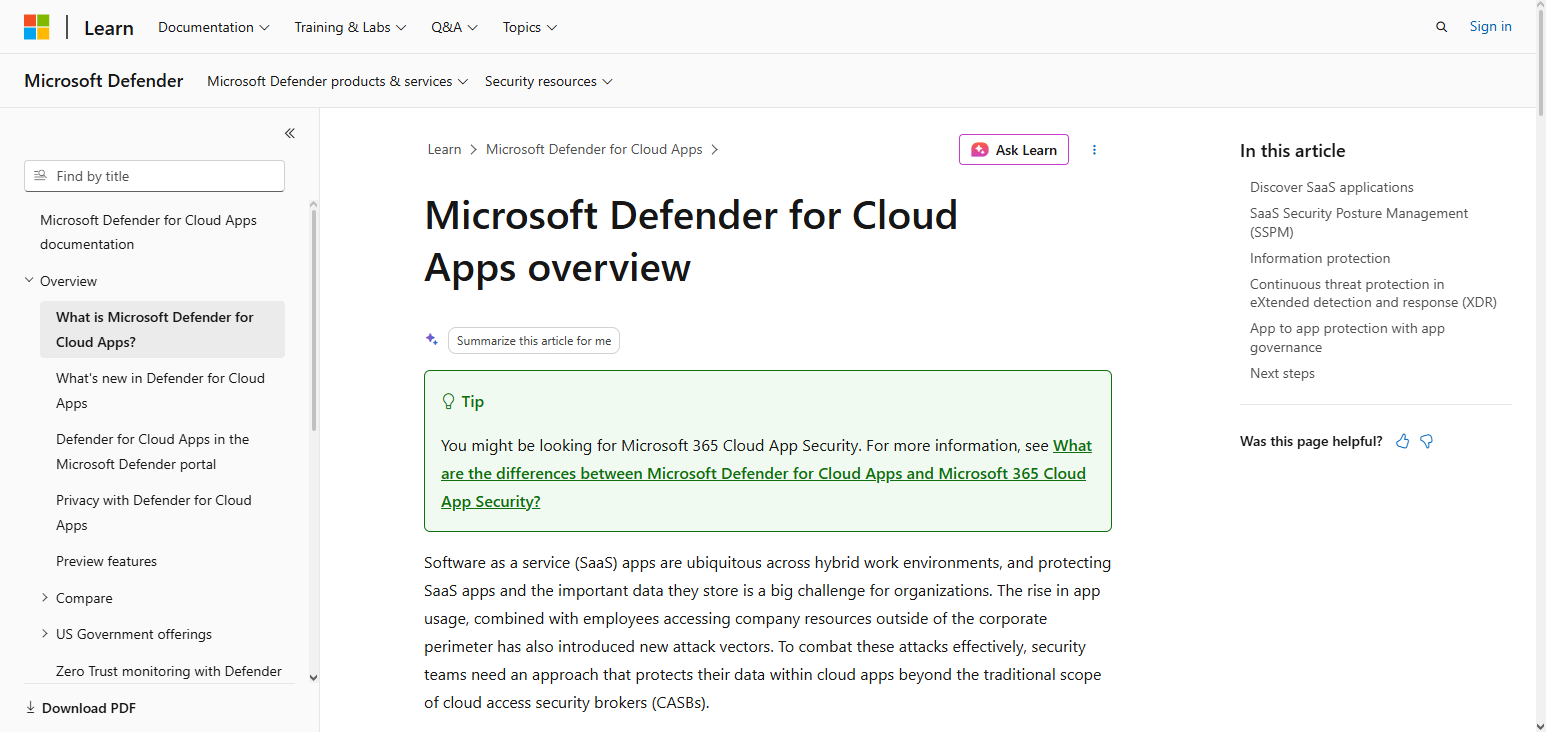The width and height of the screenshot is (1546, 732).
Task: Jump to App to app protection section
Action: (1347, 338)
